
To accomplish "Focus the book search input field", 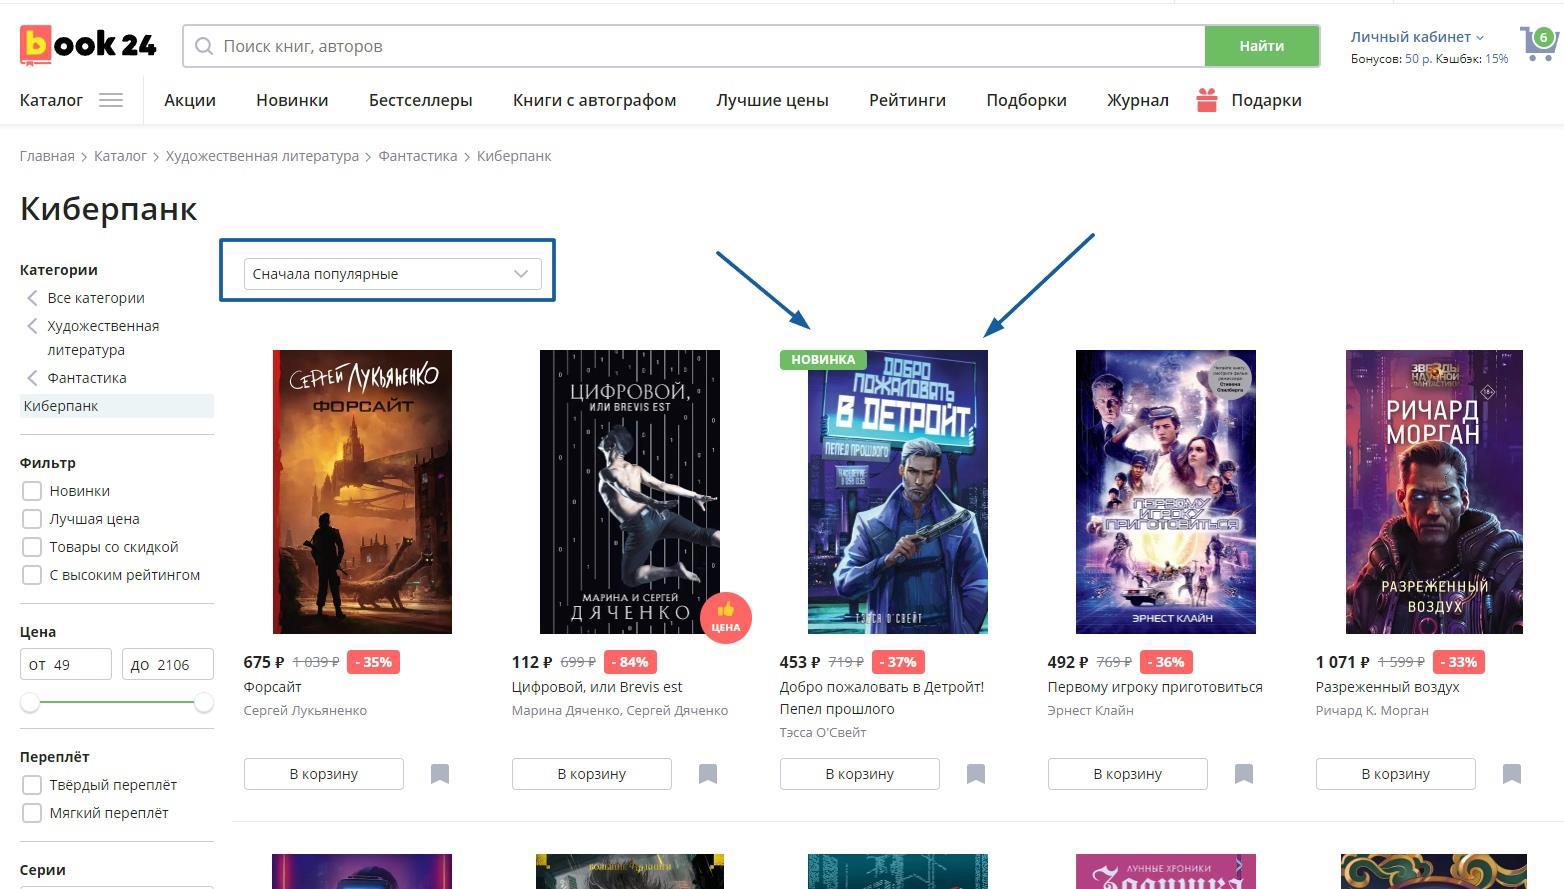I will pos(694,46).
